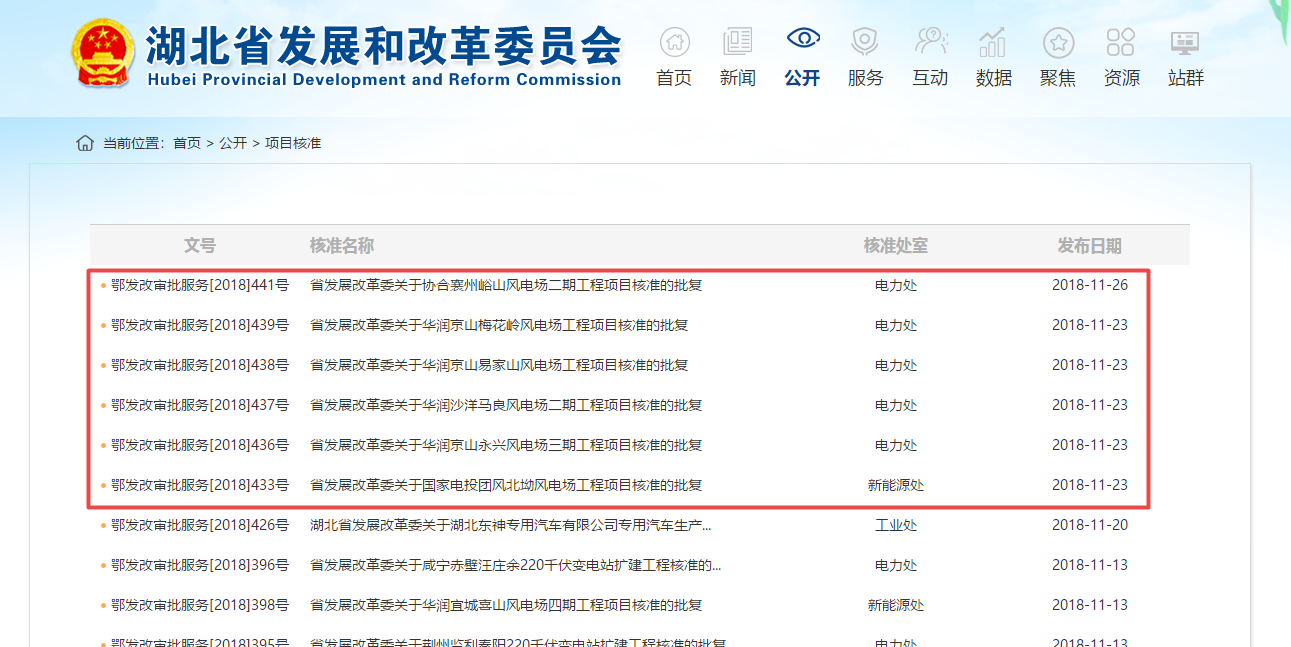
Task: Open the 资源 navigation label
Action: click(x=1121, y=78)
